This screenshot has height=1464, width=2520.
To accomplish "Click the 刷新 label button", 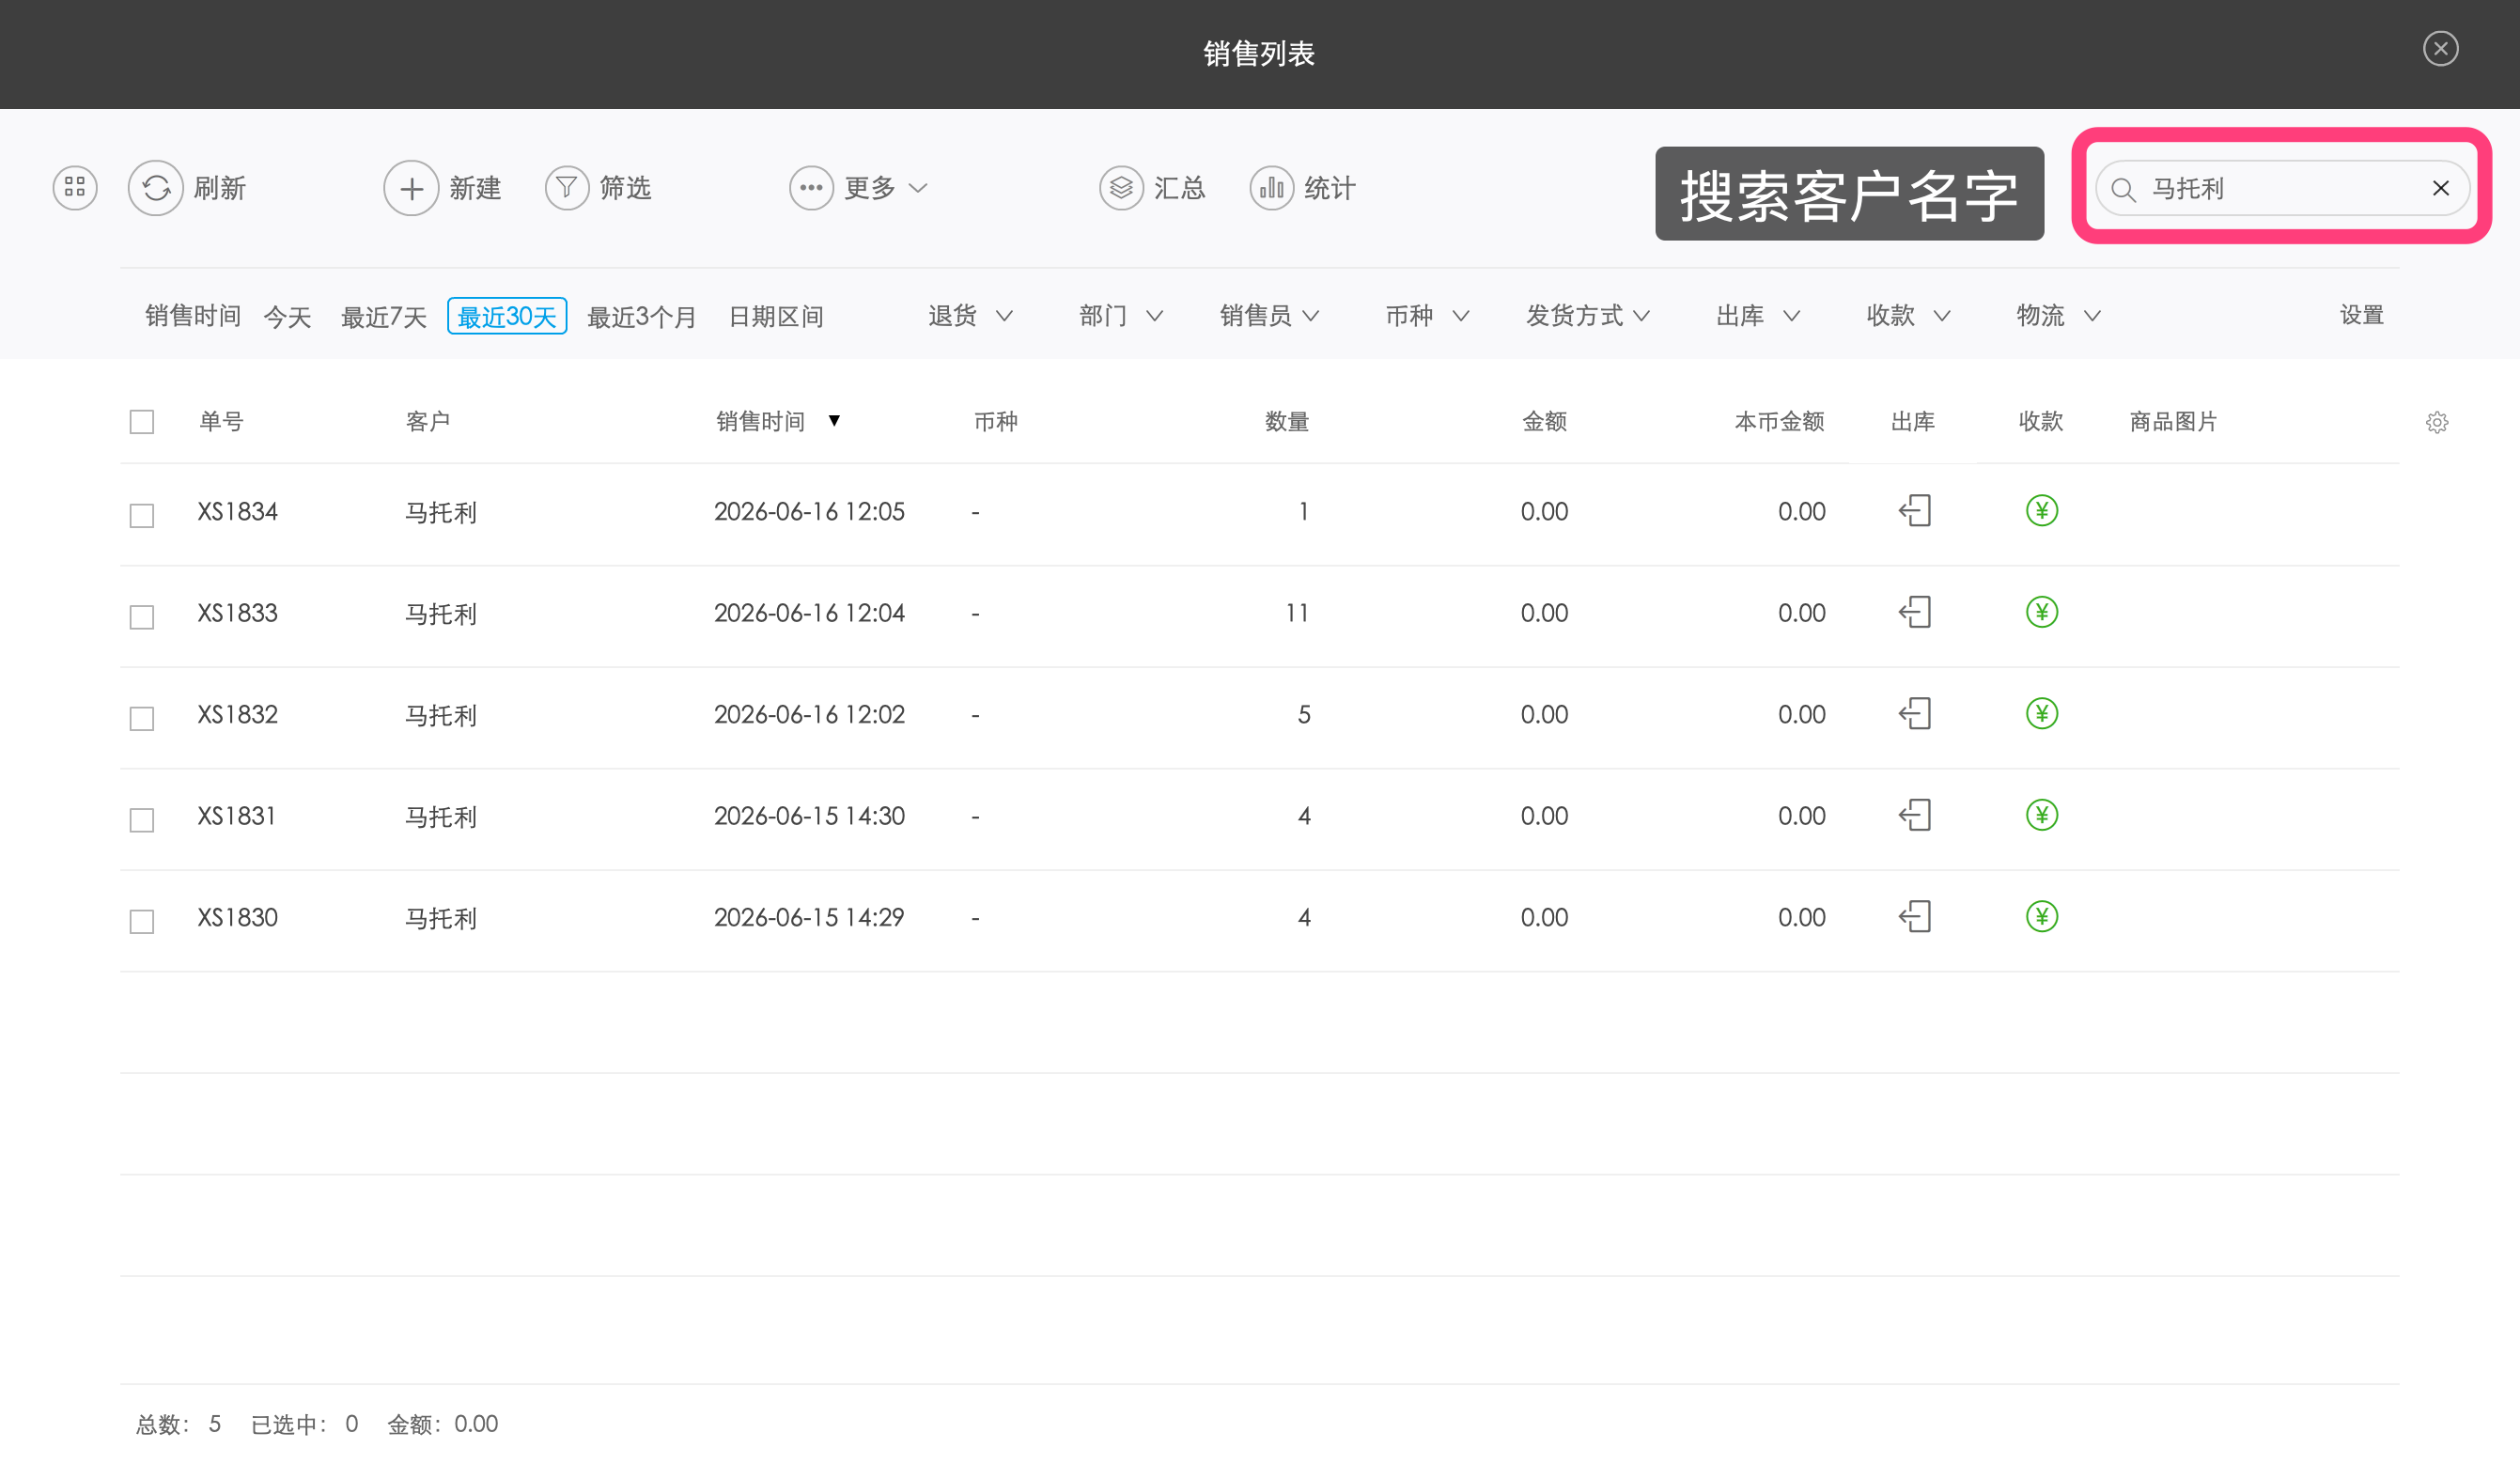I will tap(220, 188).
